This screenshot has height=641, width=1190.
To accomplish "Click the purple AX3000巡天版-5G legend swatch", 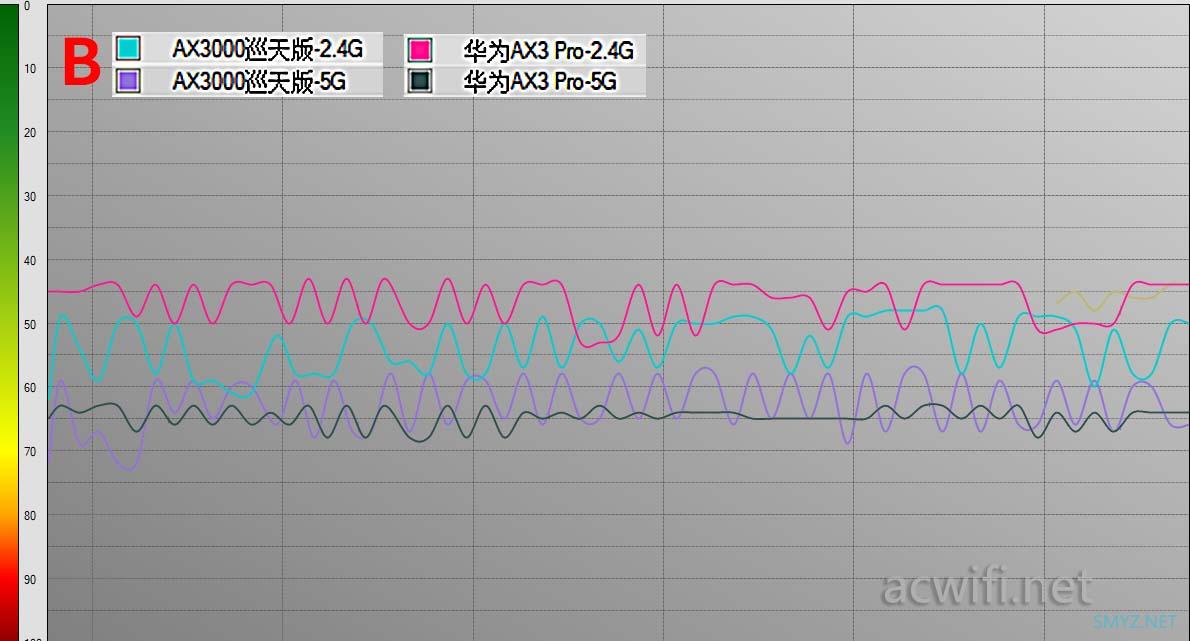I will pos(128,80).
